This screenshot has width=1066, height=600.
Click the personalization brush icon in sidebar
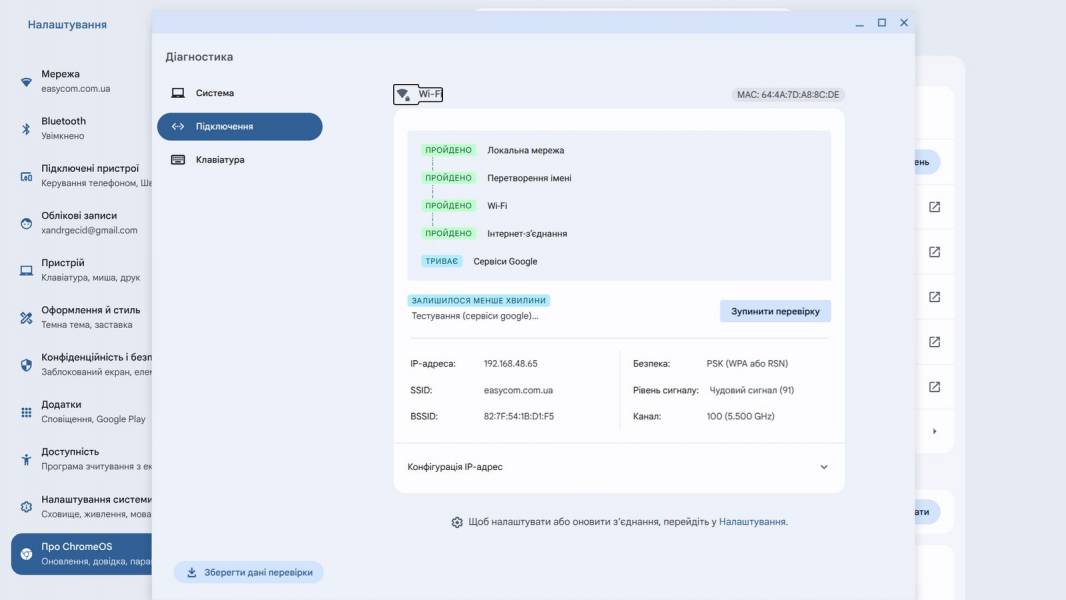click(x=26, y=317)
